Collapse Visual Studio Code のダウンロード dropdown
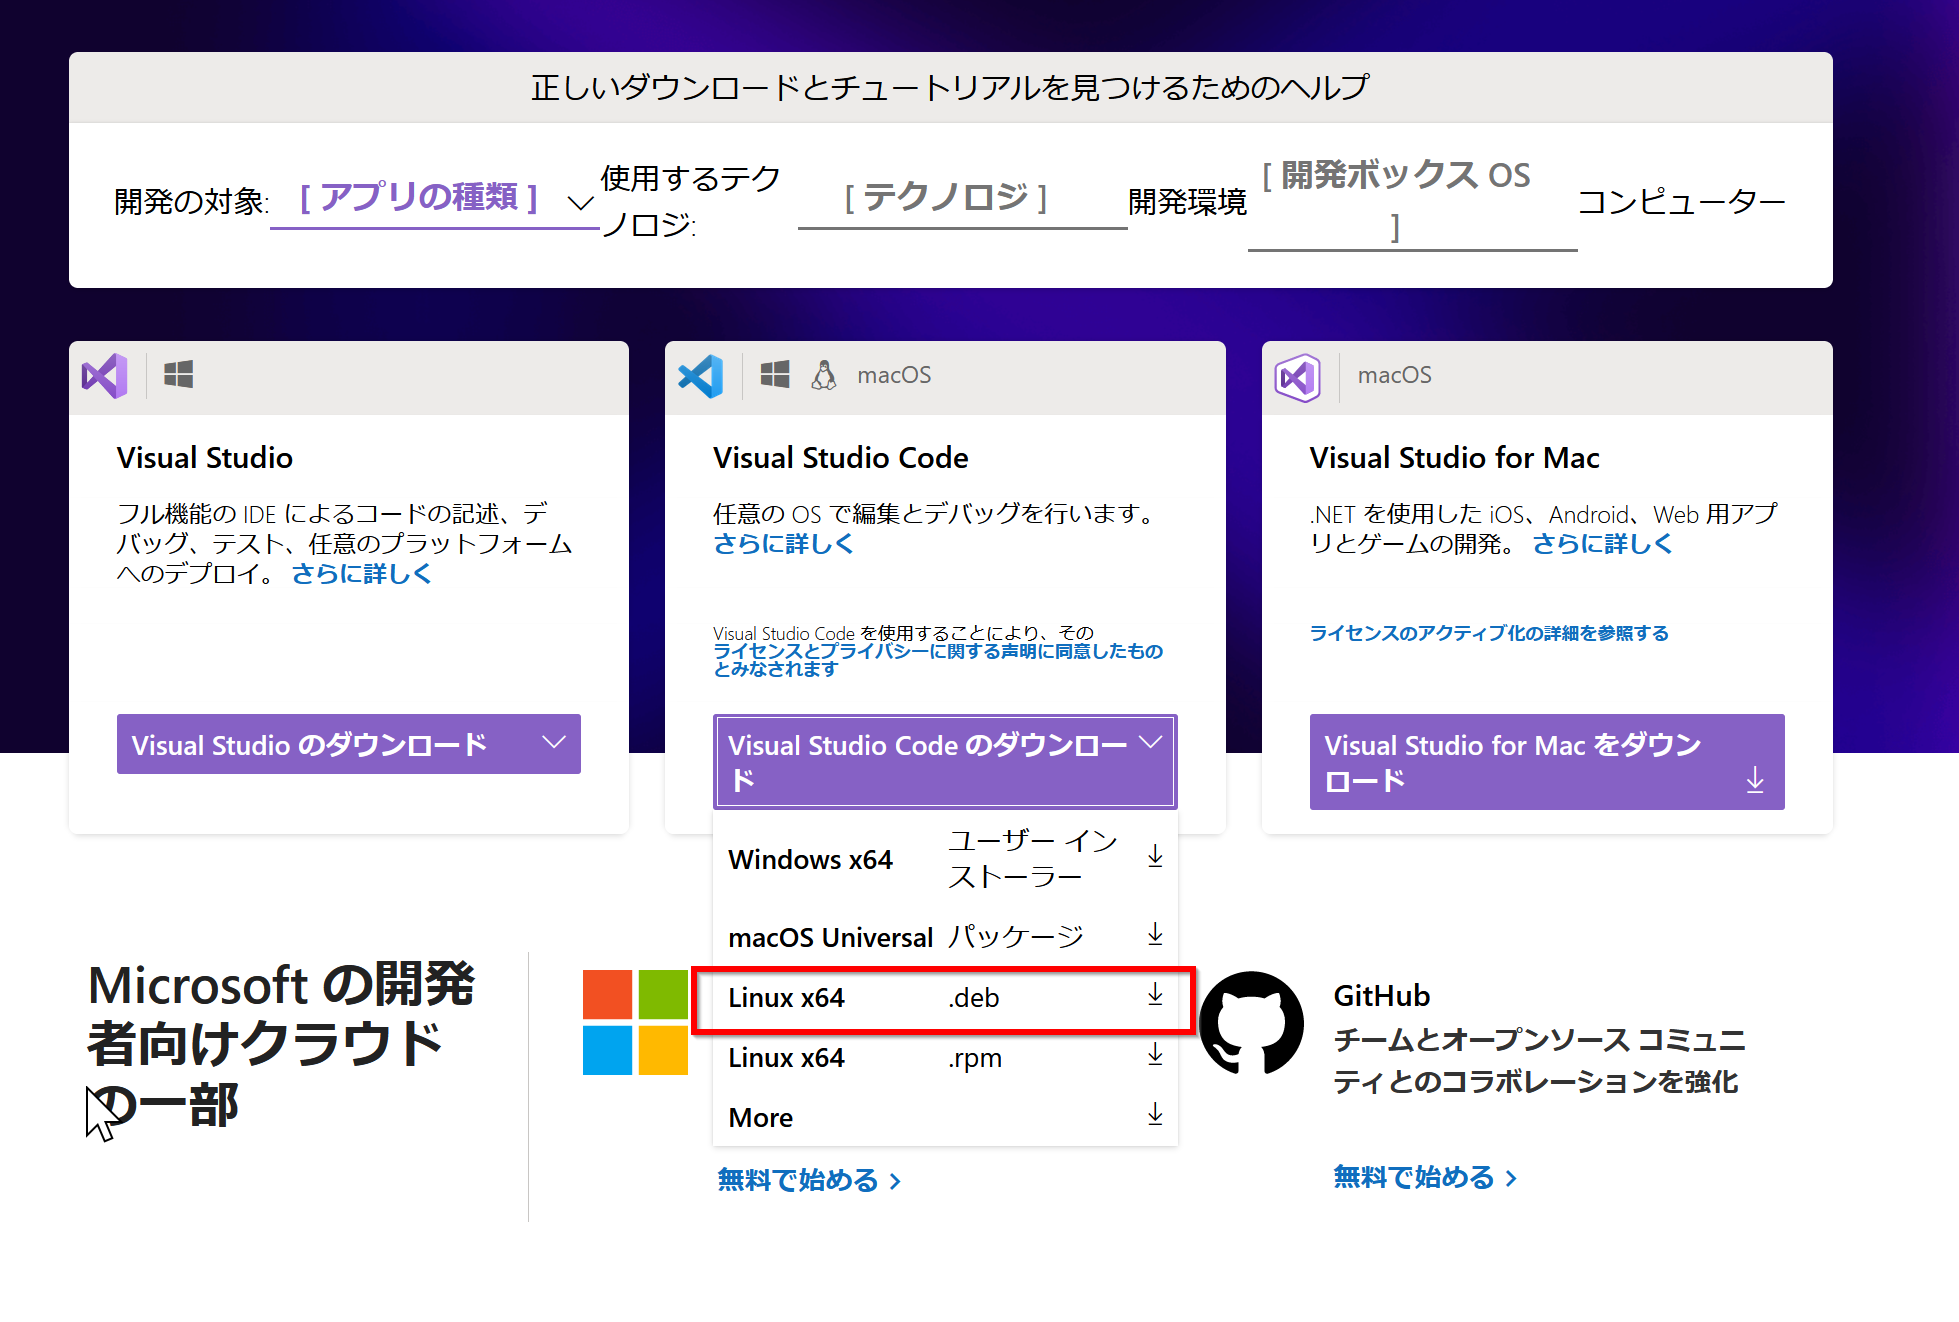Image resolution: width=1959 pixels, height=1322 pixels. [945, 762]
